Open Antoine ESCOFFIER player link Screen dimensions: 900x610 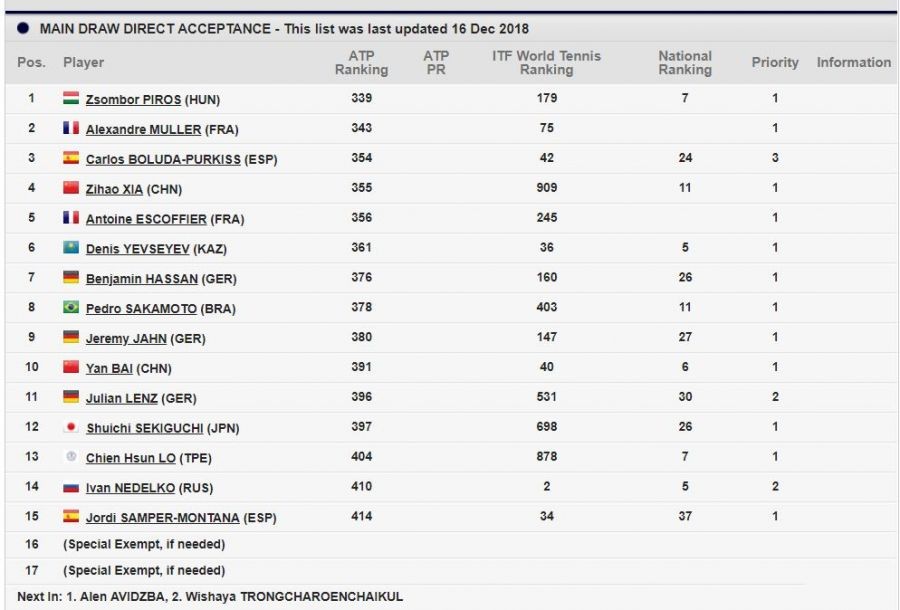tap(146, 219)
